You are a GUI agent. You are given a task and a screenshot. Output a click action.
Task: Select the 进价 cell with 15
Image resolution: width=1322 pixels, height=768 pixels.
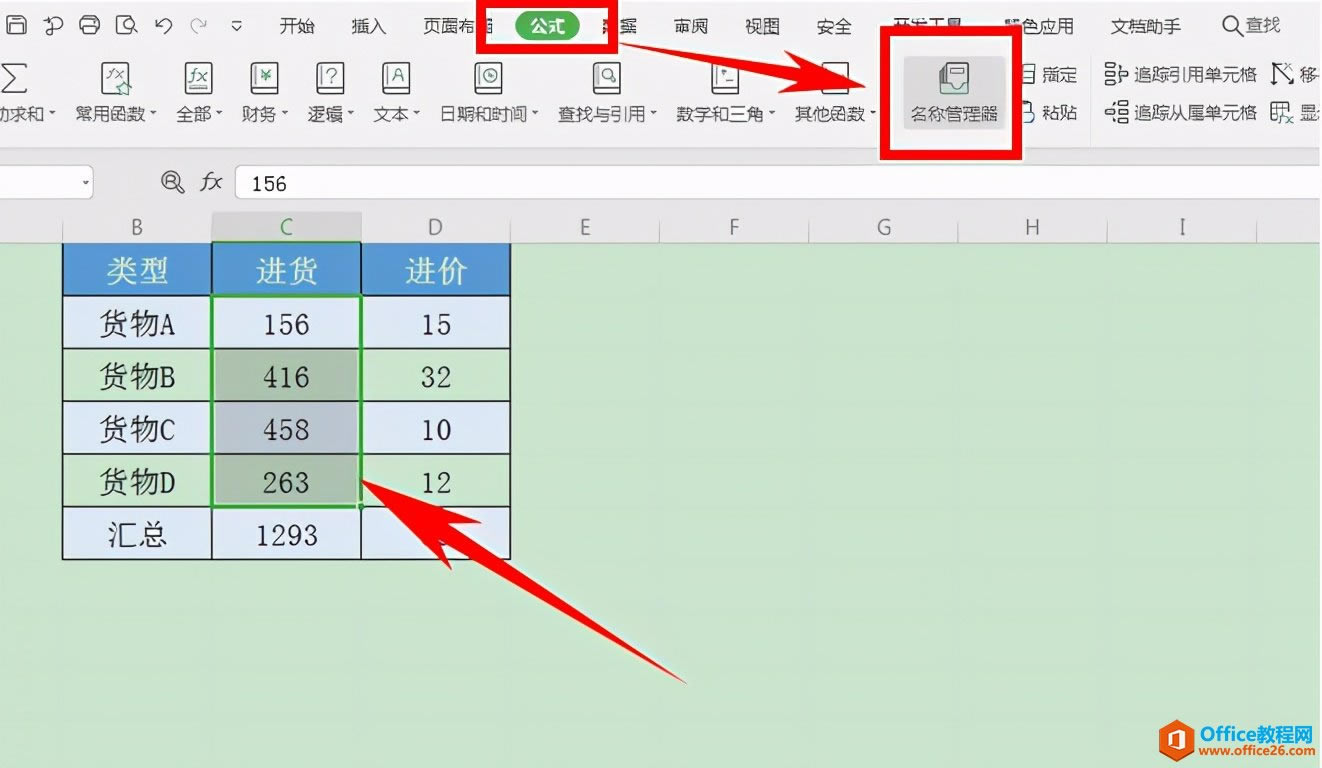435,322
